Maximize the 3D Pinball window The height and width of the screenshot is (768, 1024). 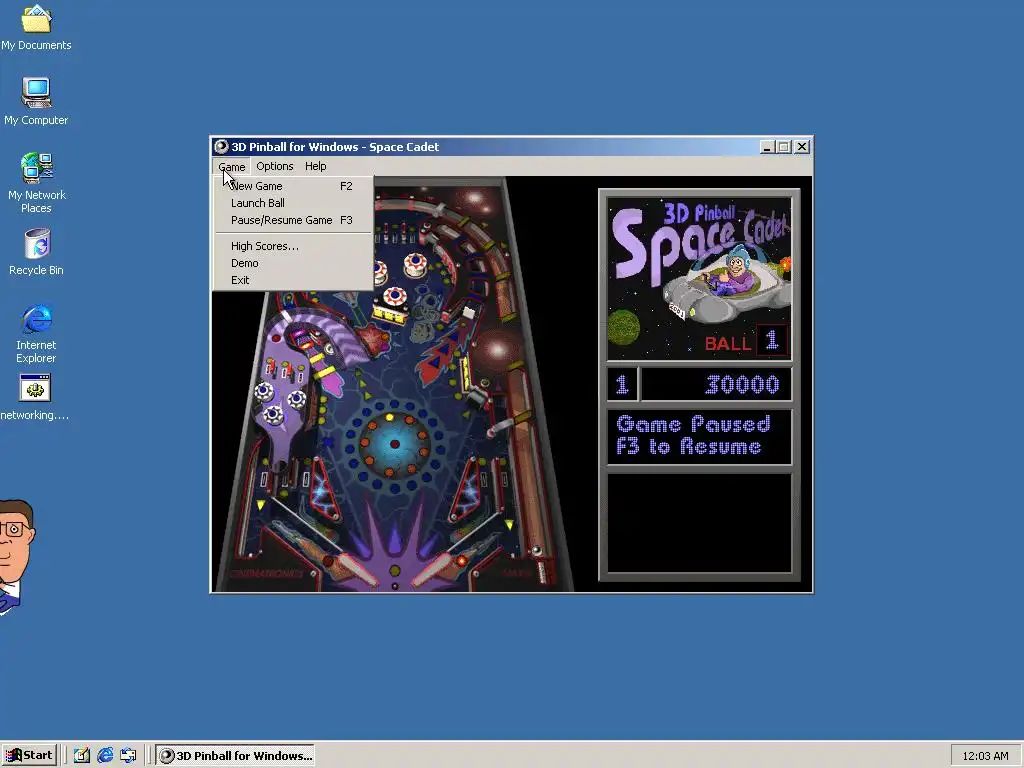(784, 147)
